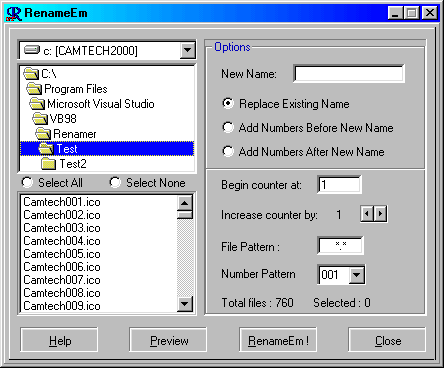This screenshot has width=444, height=368.
Task: Select the Renamer folder icon
Action: 43,134
